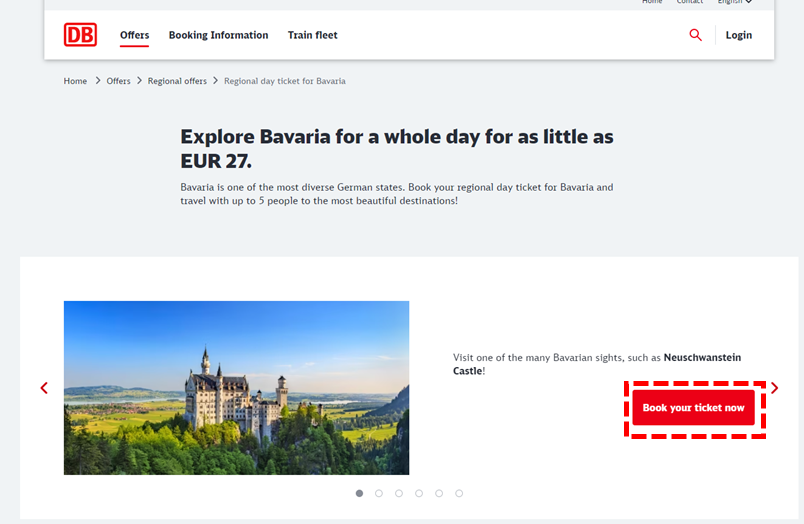This screenshot has height=524, width=804.
Task: Open the search magnifier icon
Action: pyautogui.click(x=695, y=35)
